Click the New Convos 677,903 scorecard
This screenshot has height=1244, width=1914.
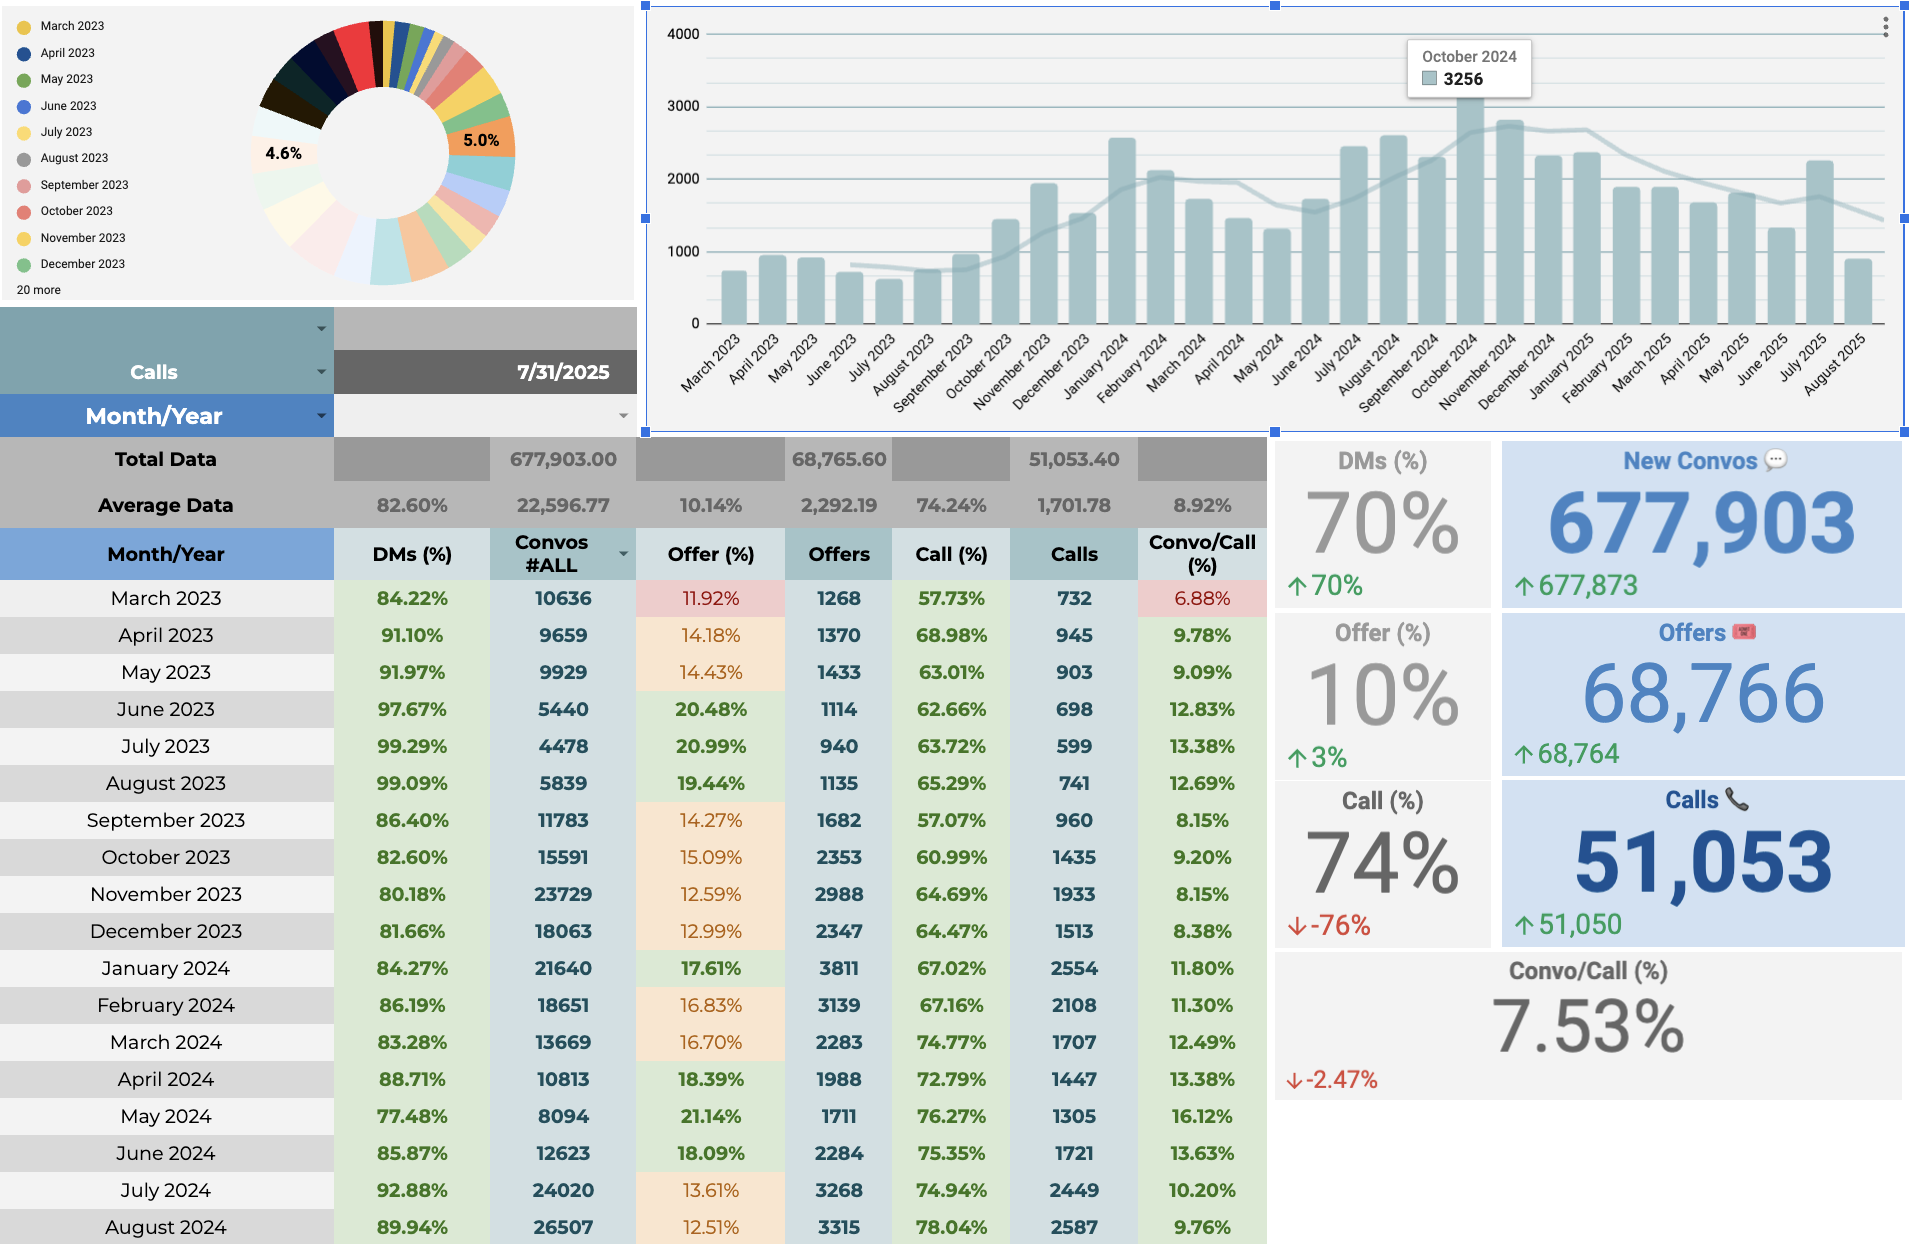point(1702,525)
